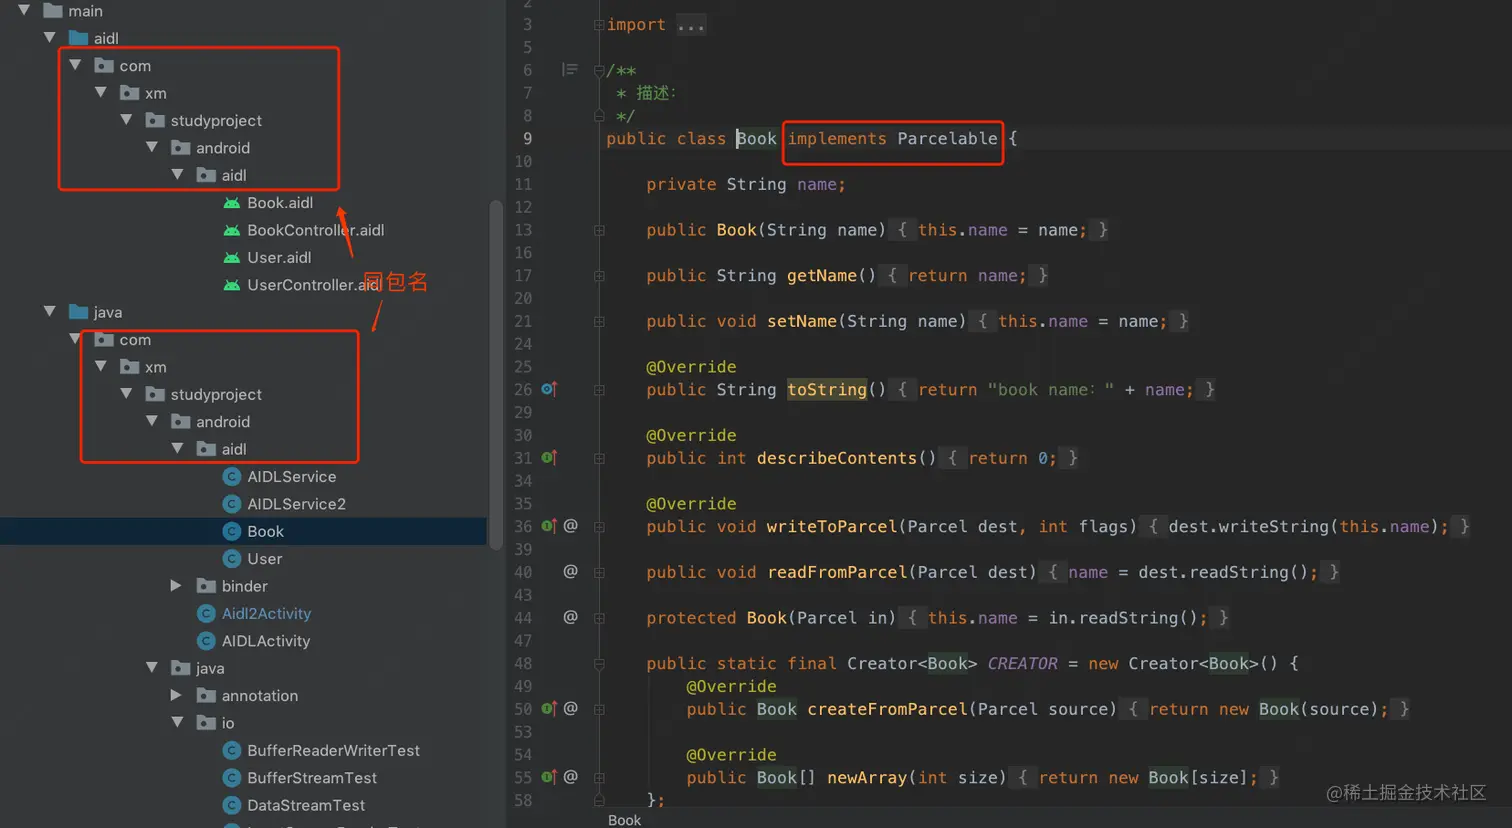Click BufferStreamTest class icon
Image resolution: width=1512 pixels, height=828 pixels.
tap(232, 778)
